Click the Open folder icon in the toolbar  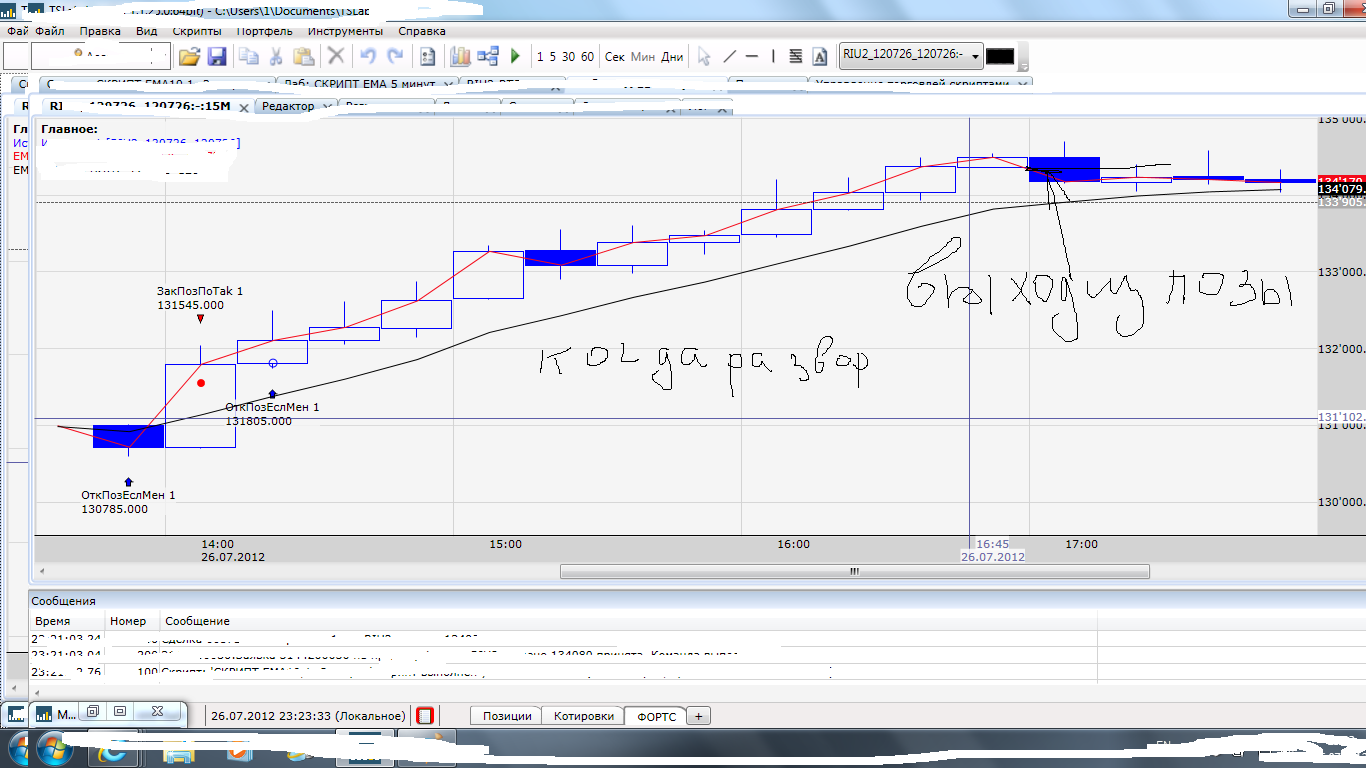pyautogui.click(x=189, y=57)
